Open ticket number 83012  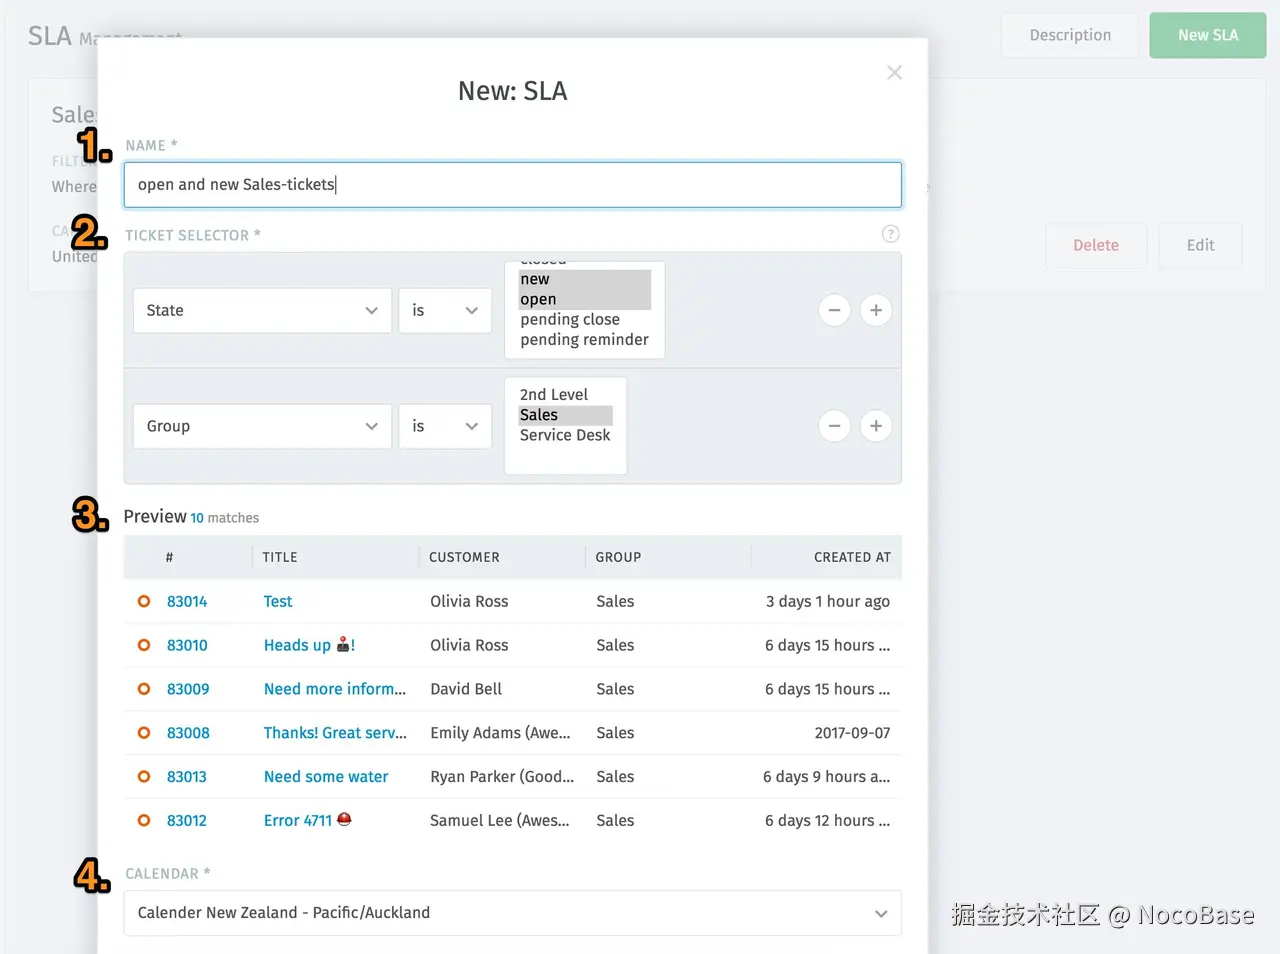(x=187, y=820)
